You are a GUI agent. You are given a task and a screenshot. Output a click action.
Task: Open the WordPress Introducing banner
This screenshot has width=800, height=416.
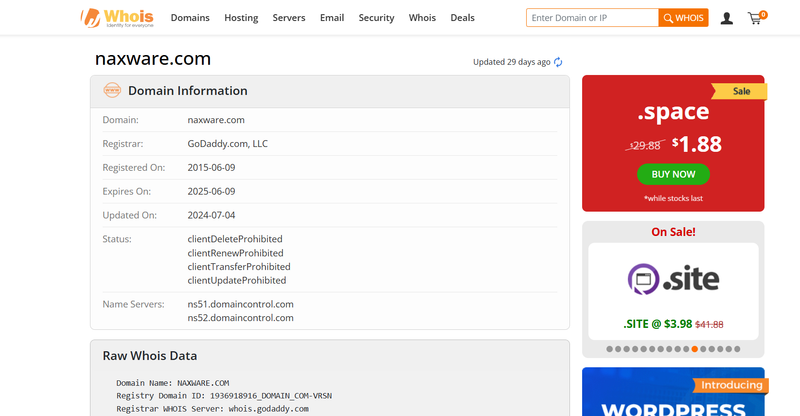pos(673,391)
